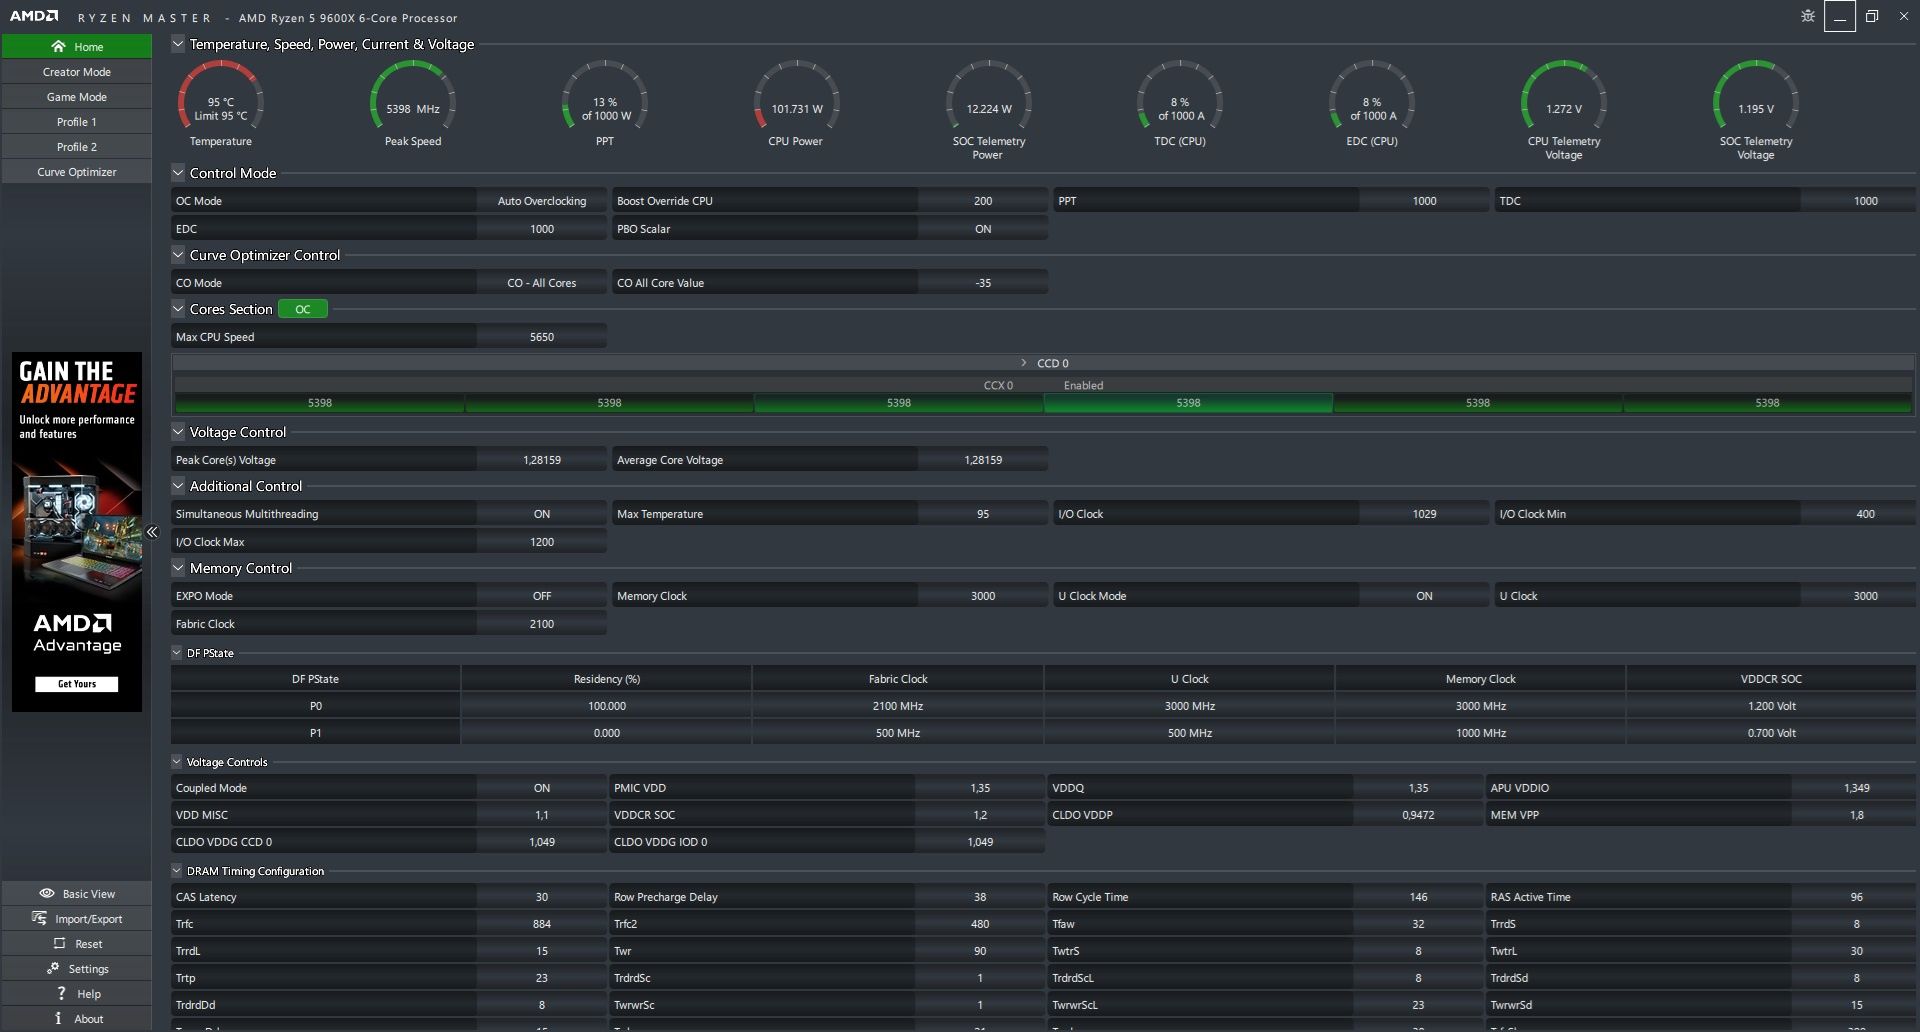Click the I/O Clock Max 1200 value
This screenshot has height=1032, width=1920.
coord(541,542)
